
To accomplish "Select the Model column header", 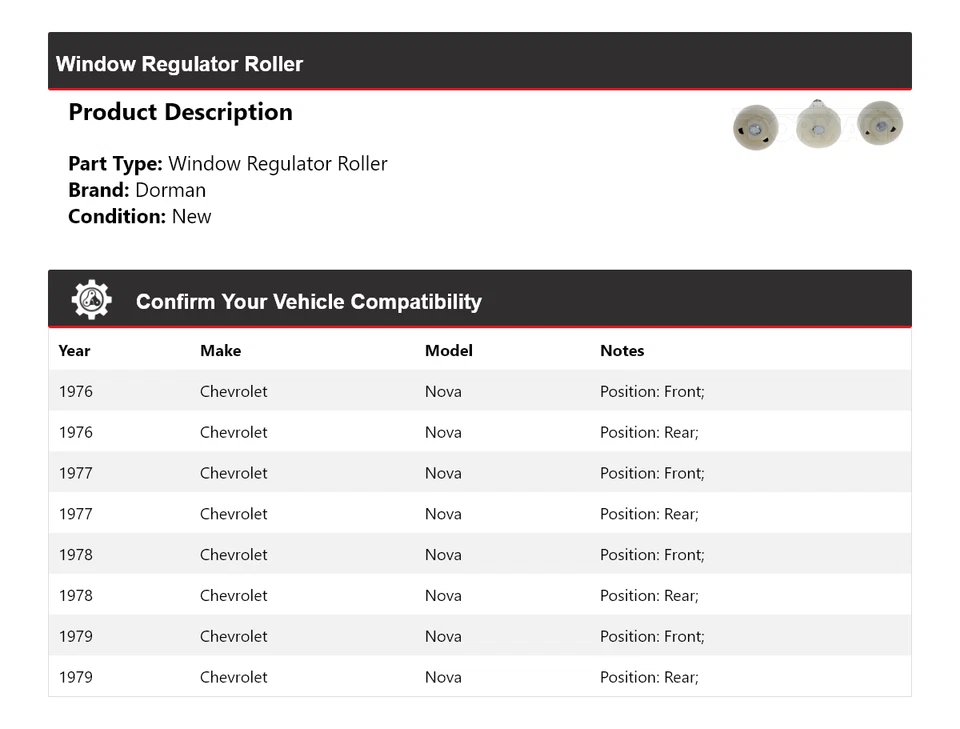I will pyautogui.click(x=448, y=351).
